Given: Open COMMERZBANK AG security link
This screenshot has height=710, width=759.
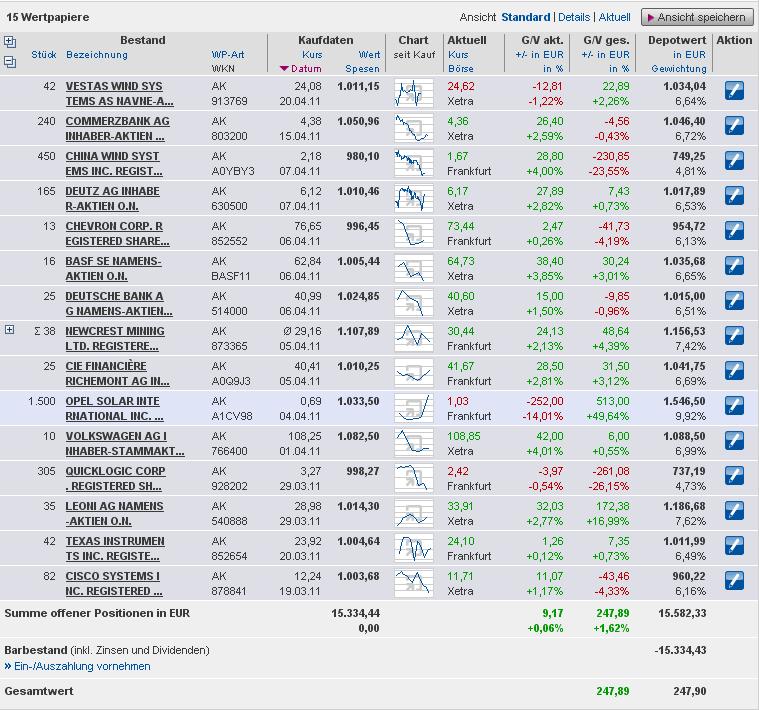Looking at the screenshot, I should click(118, 128).
